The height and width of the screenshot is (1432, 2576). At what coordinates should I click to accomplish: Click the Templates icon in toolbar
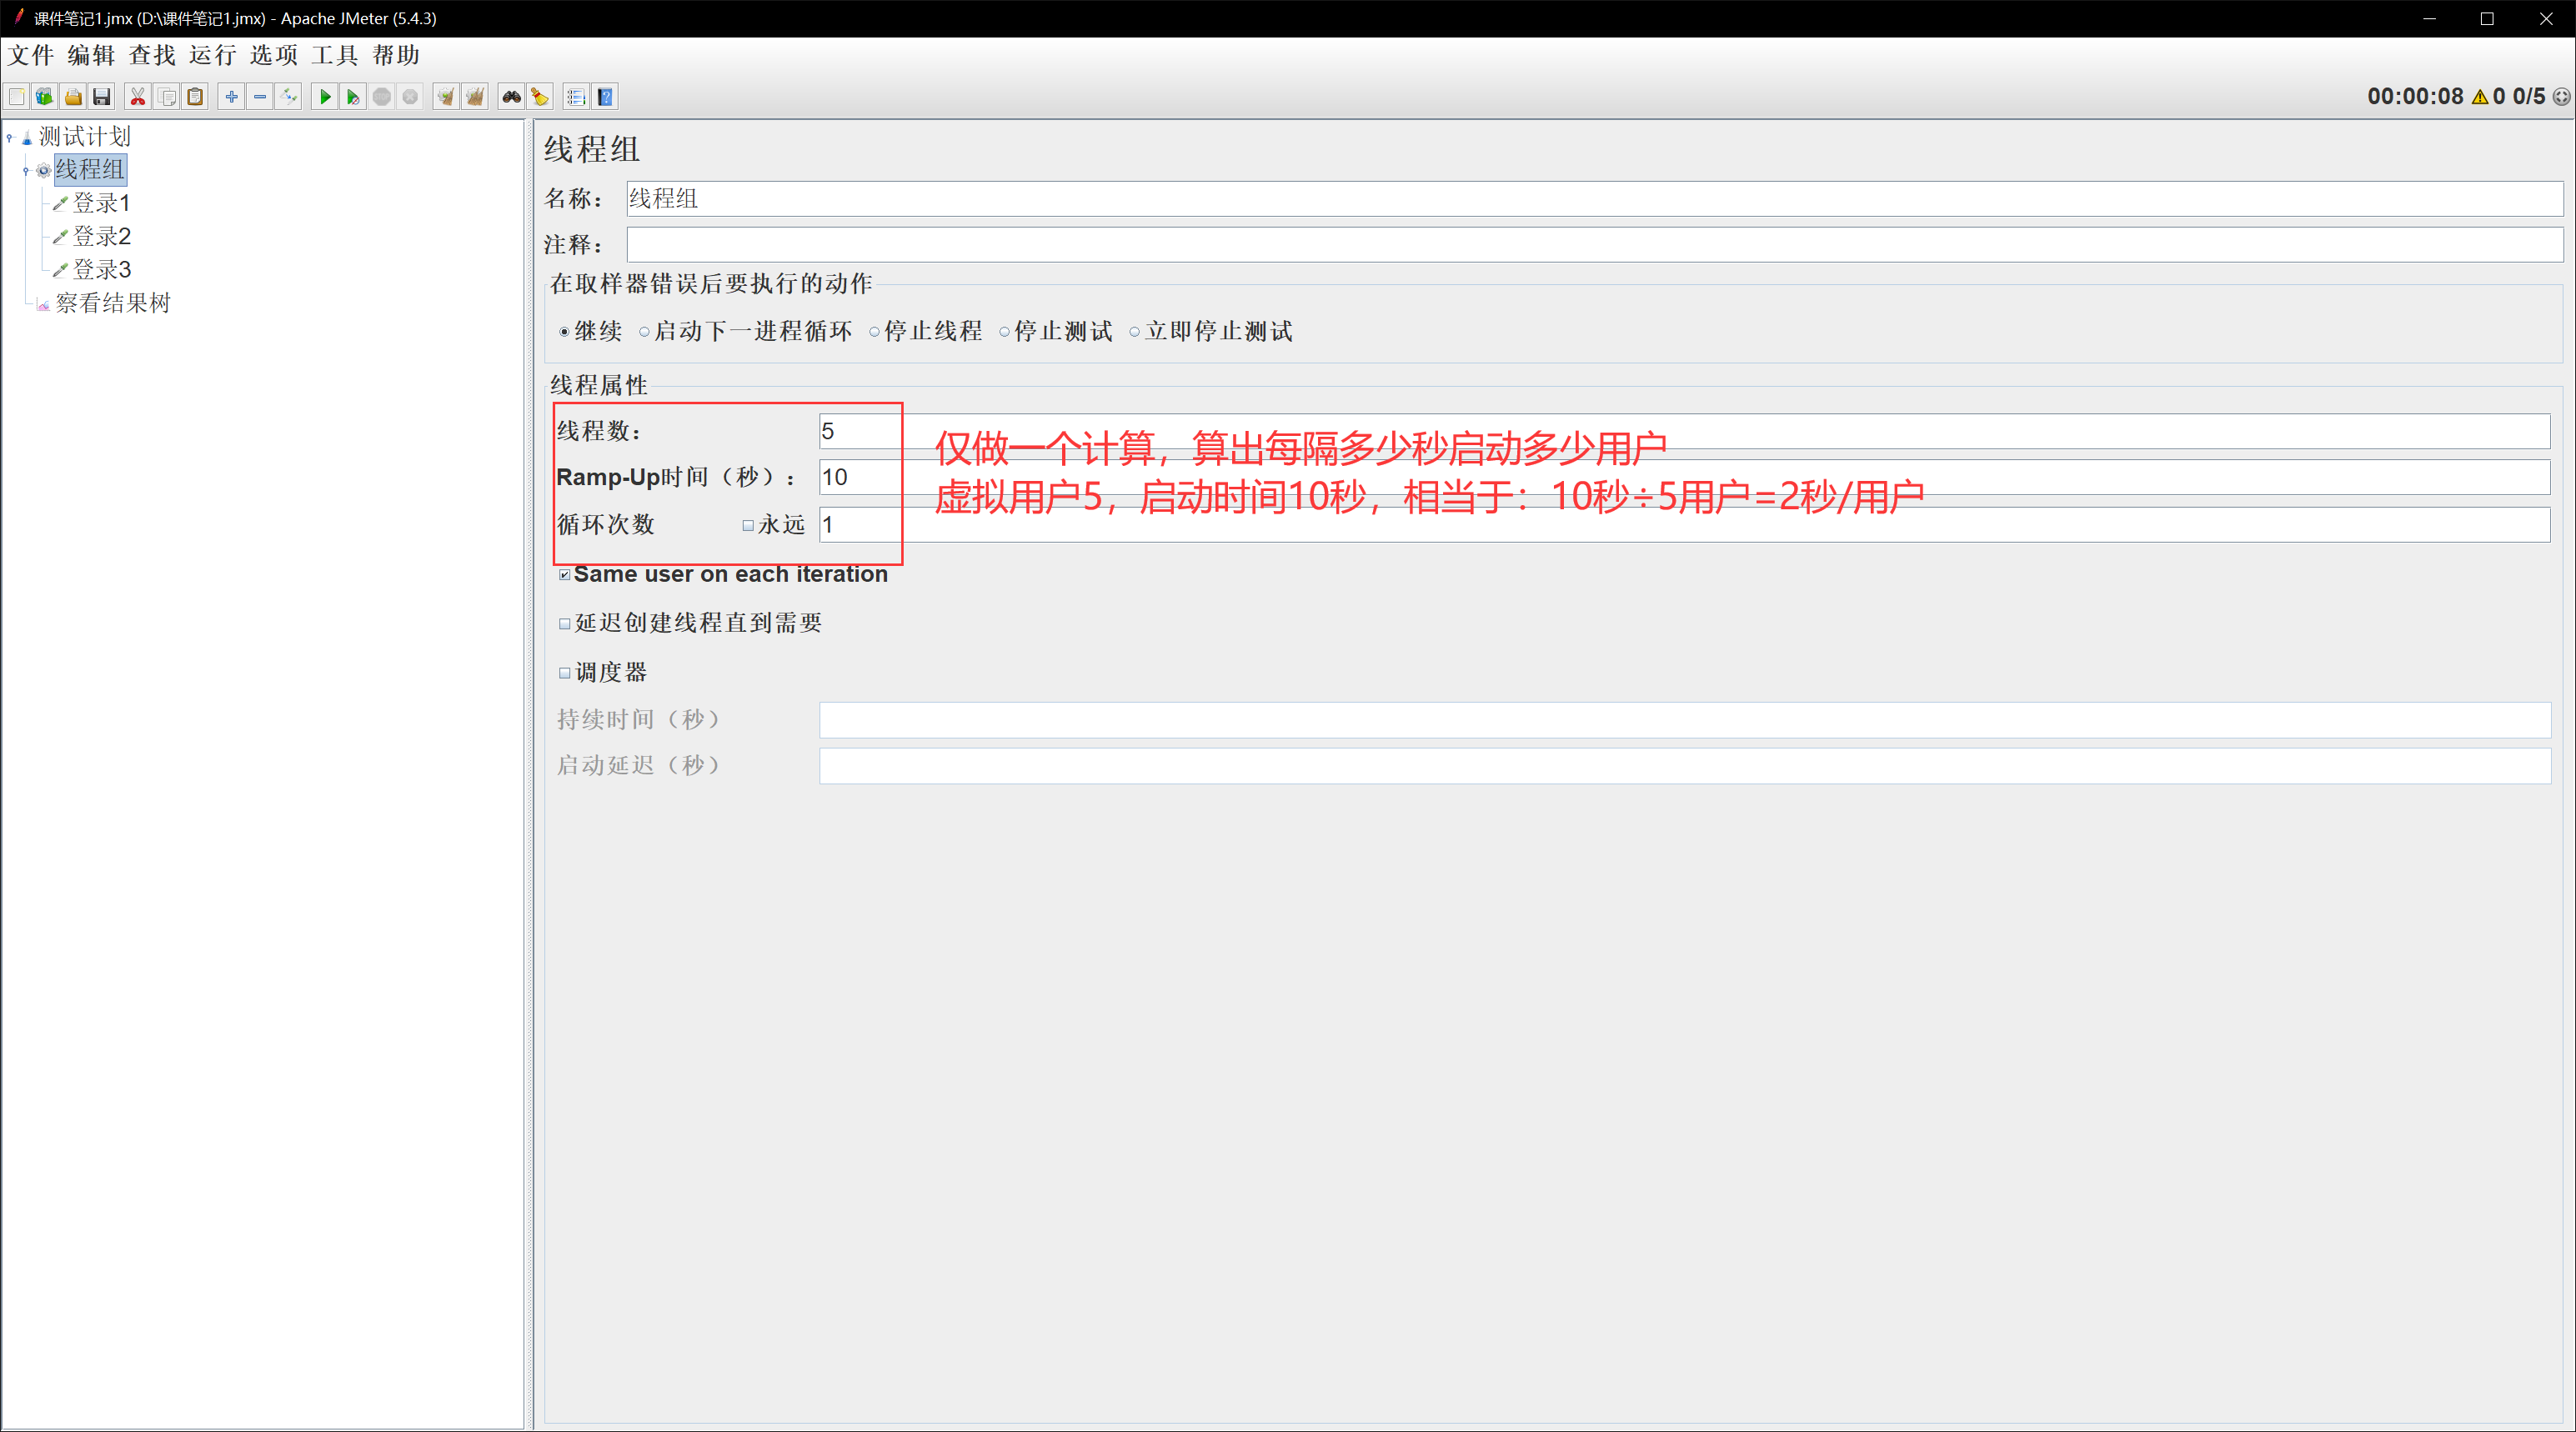coord(44,97)
